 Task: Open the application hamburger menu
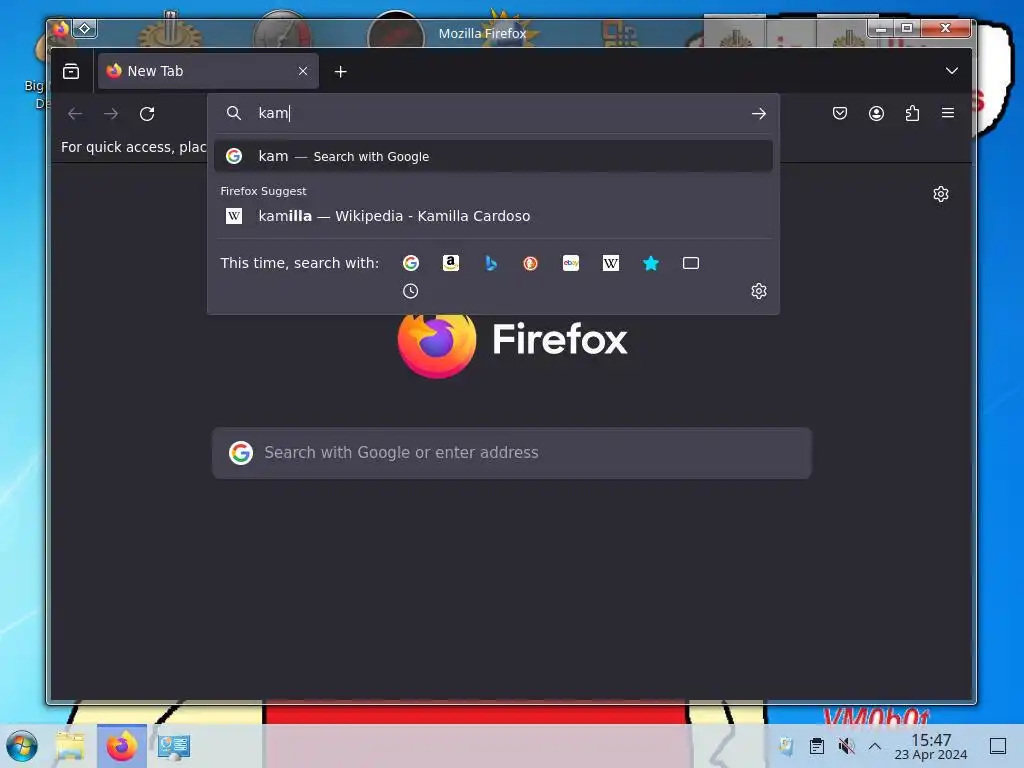[x=948, y=114]
